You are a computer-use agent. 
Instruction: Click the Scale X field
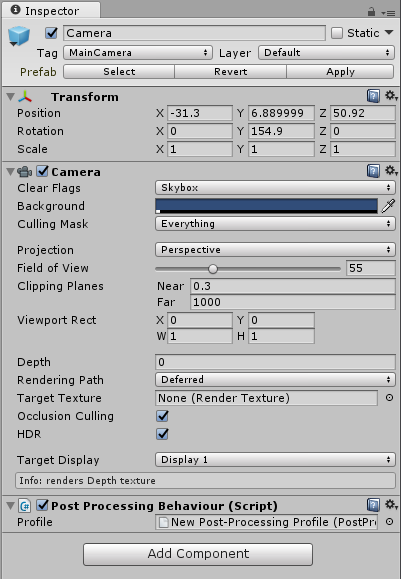pyautogui.click(x=200, y=149)
